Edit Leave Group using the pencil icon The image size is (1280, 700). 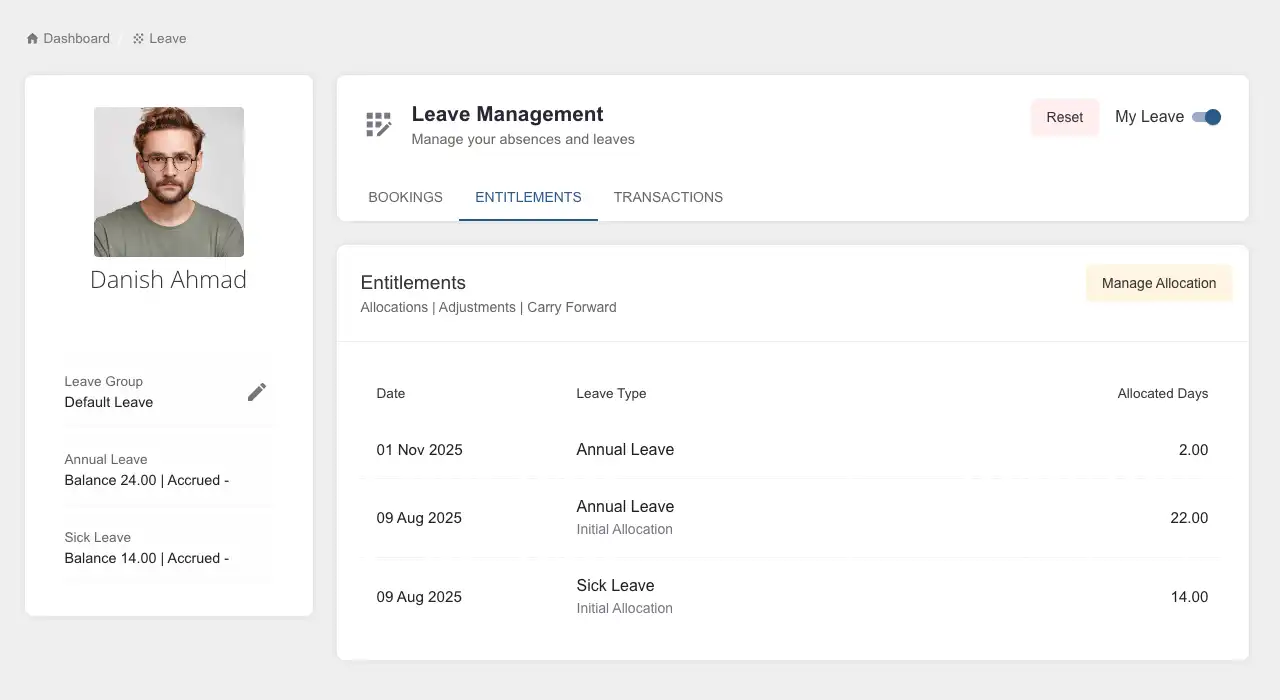click(x=257, y=392)
